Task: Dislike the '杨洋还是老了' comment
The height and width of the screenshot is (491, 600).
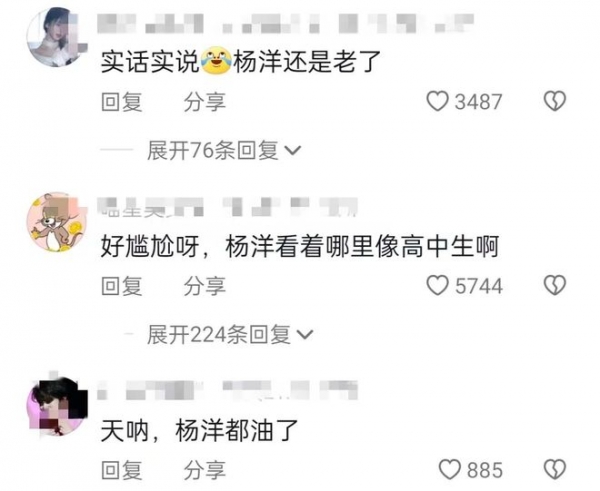Action: click(x=555, y=101)
